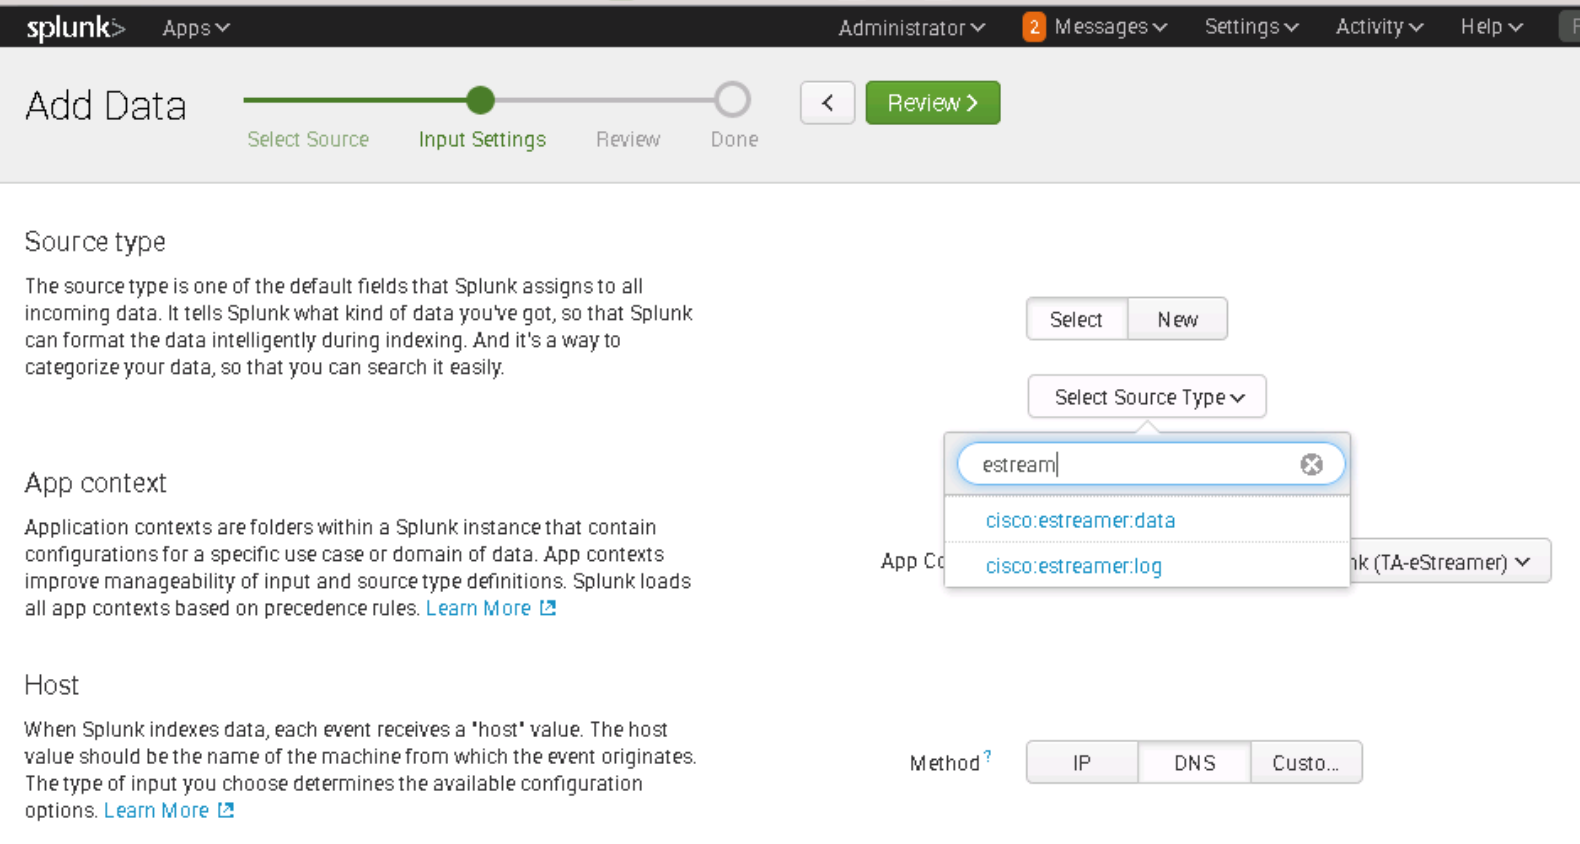Click the Input Settings progress step marker
The width and height of the screenshot is (1580, 844).
(481, 100)
